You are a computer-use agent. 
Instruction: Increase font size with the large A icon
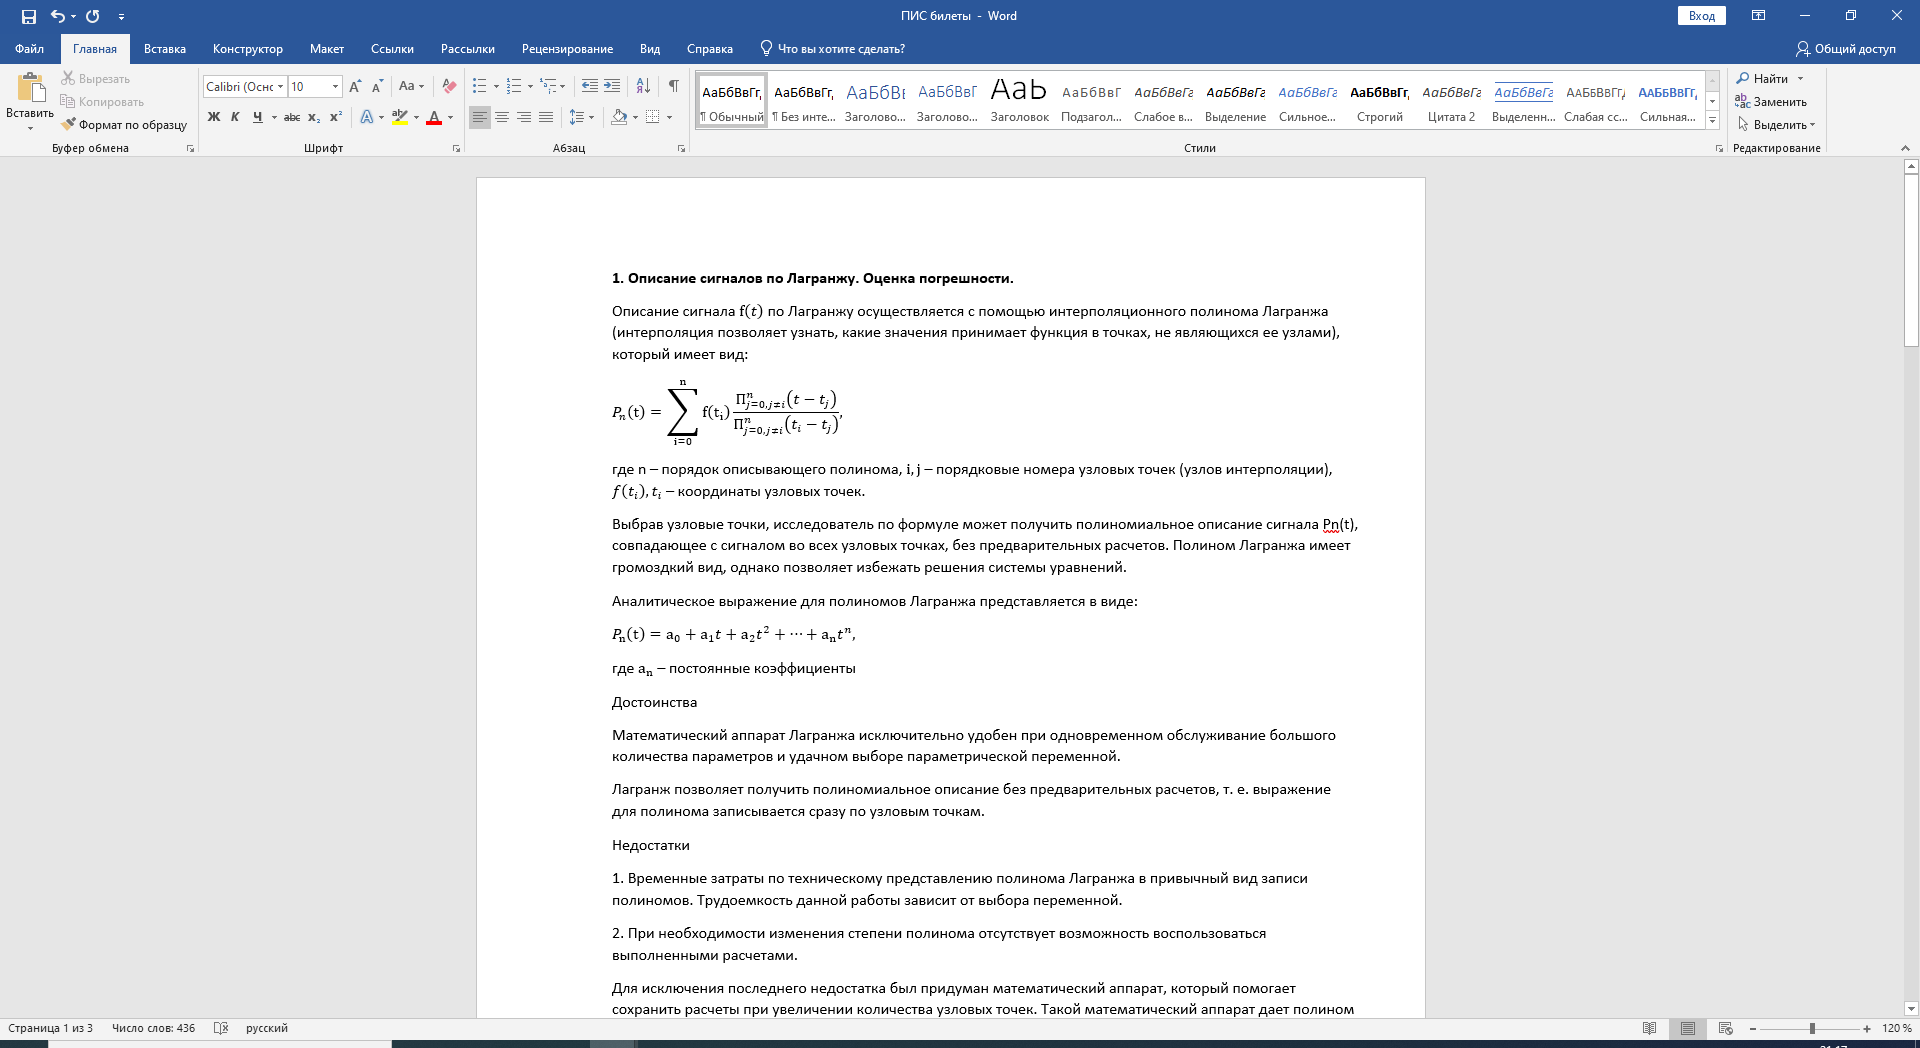[x=355, y=87]
